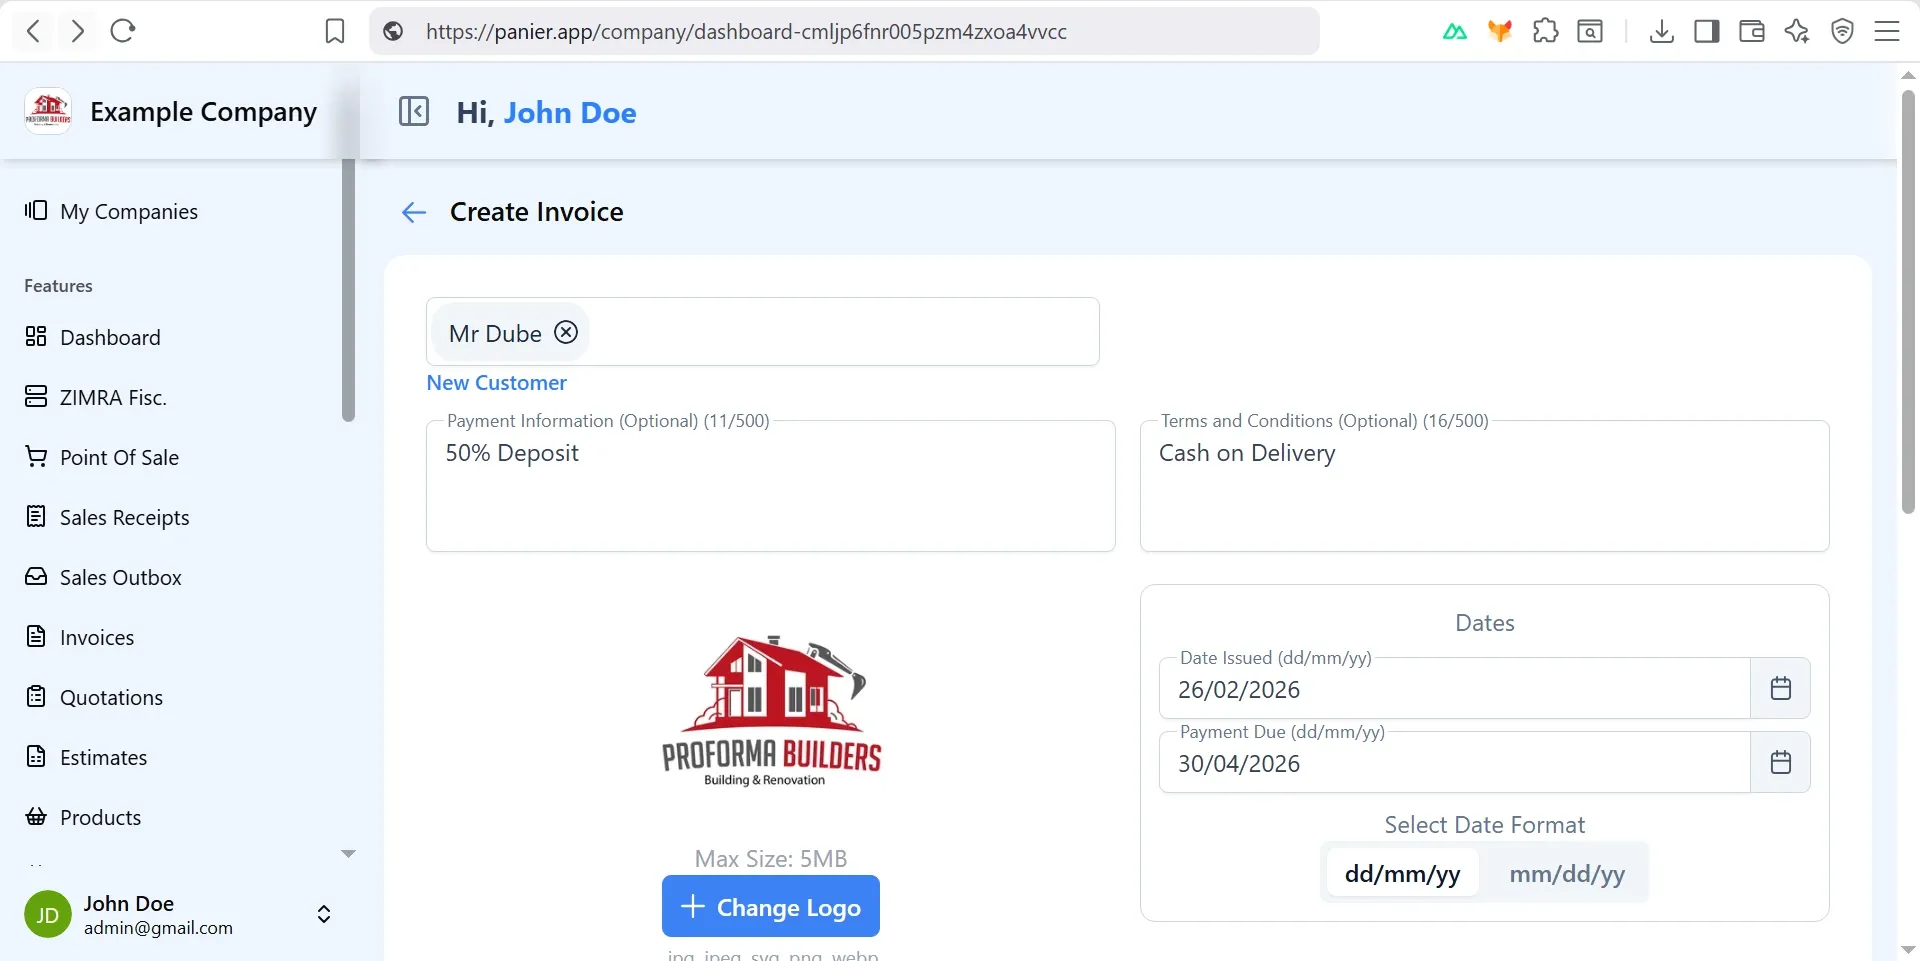Open Invoices in the sidebar
The height and width of the screenshot is (961, 1920).
79,637
